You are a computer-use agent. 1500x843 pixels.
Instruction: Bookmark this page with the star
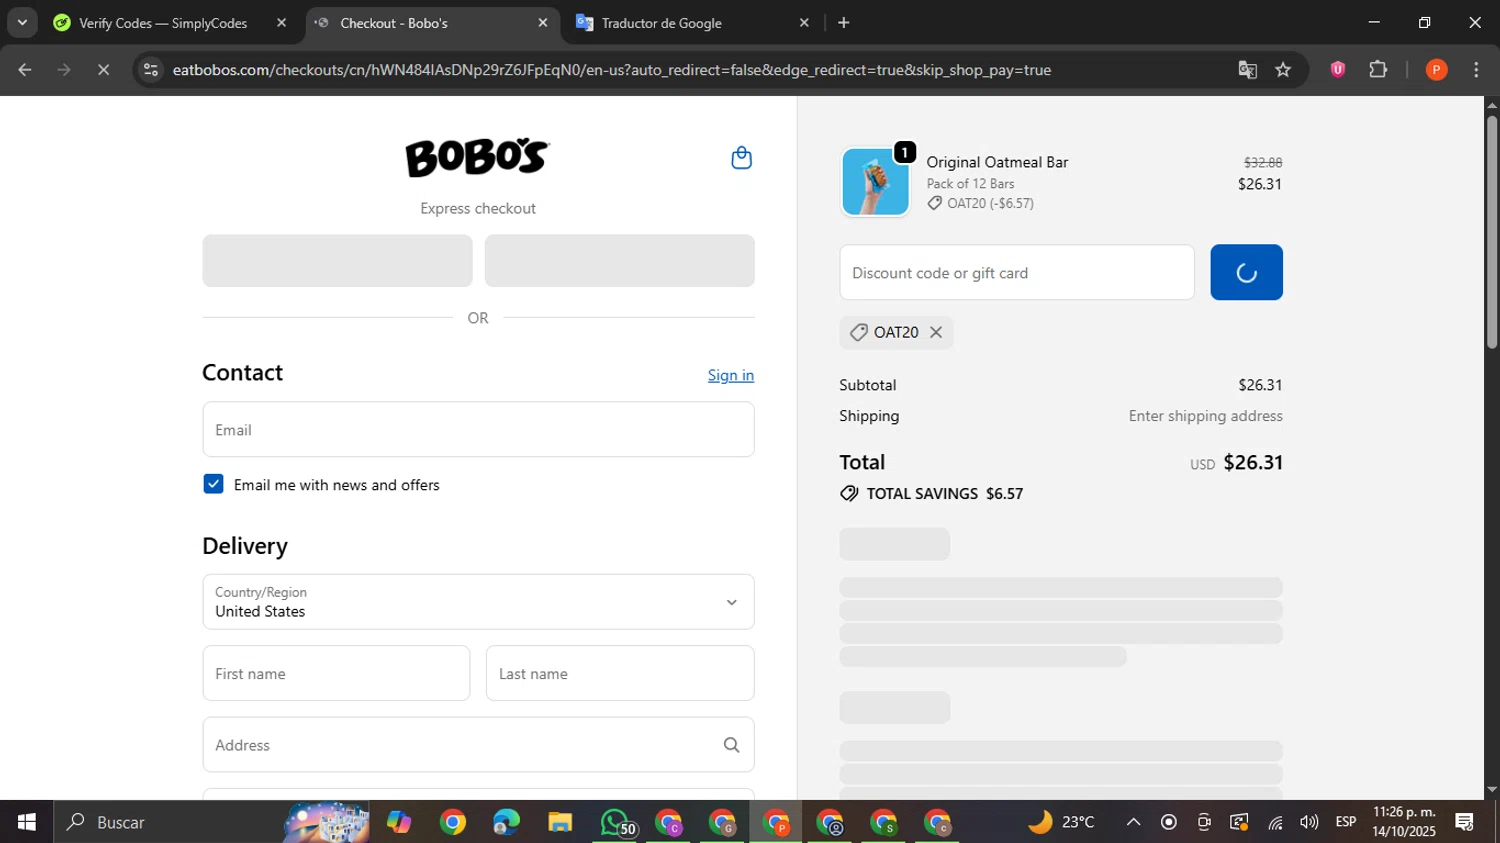[1283, 70]
